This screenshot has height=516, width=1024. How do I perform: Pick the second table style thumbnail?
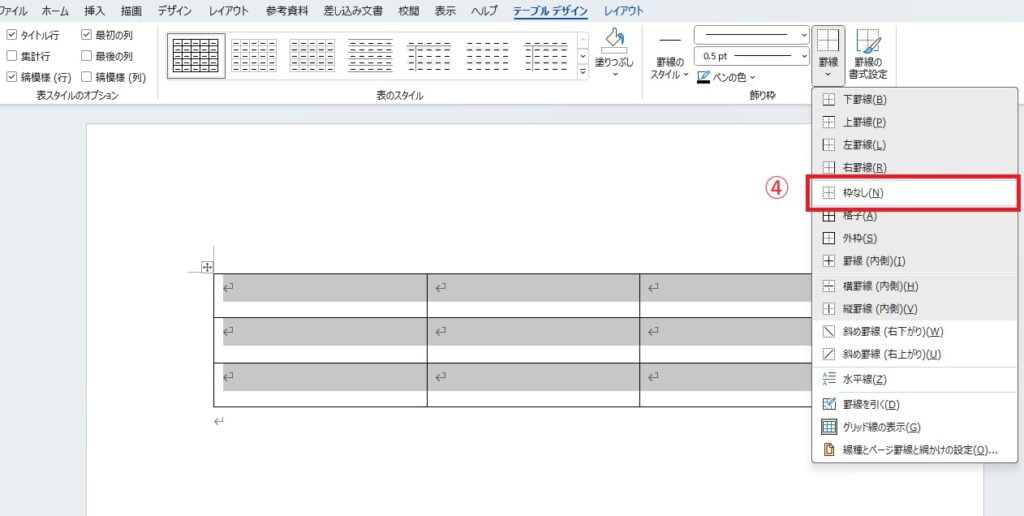(x=255, y=56)
